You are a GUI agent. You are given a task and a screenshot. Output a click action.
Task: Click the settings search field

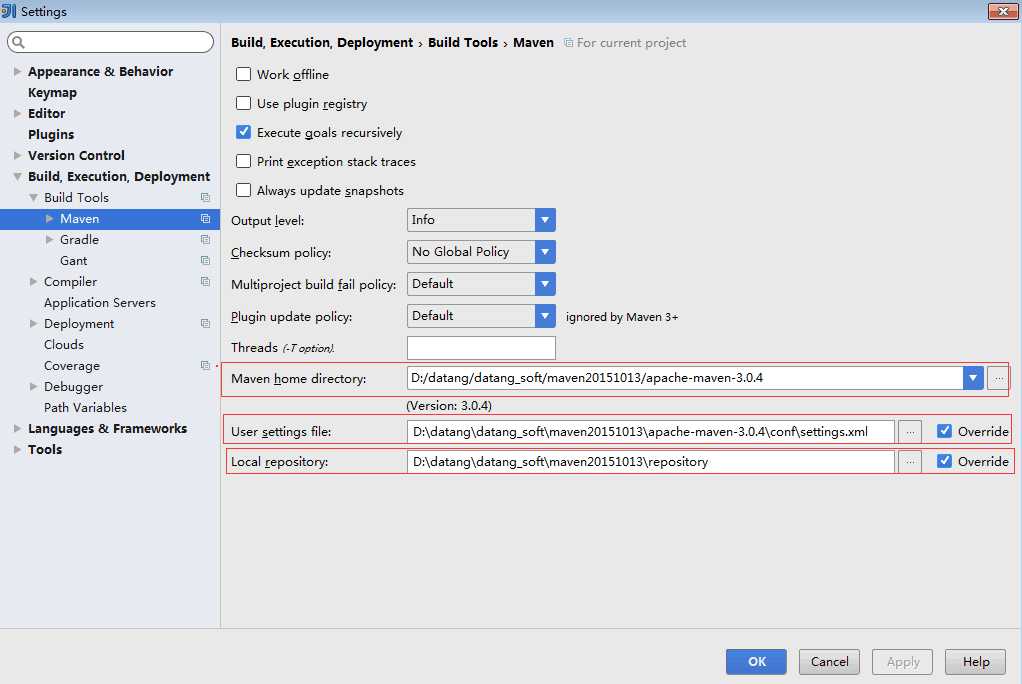tap(110, 42)
